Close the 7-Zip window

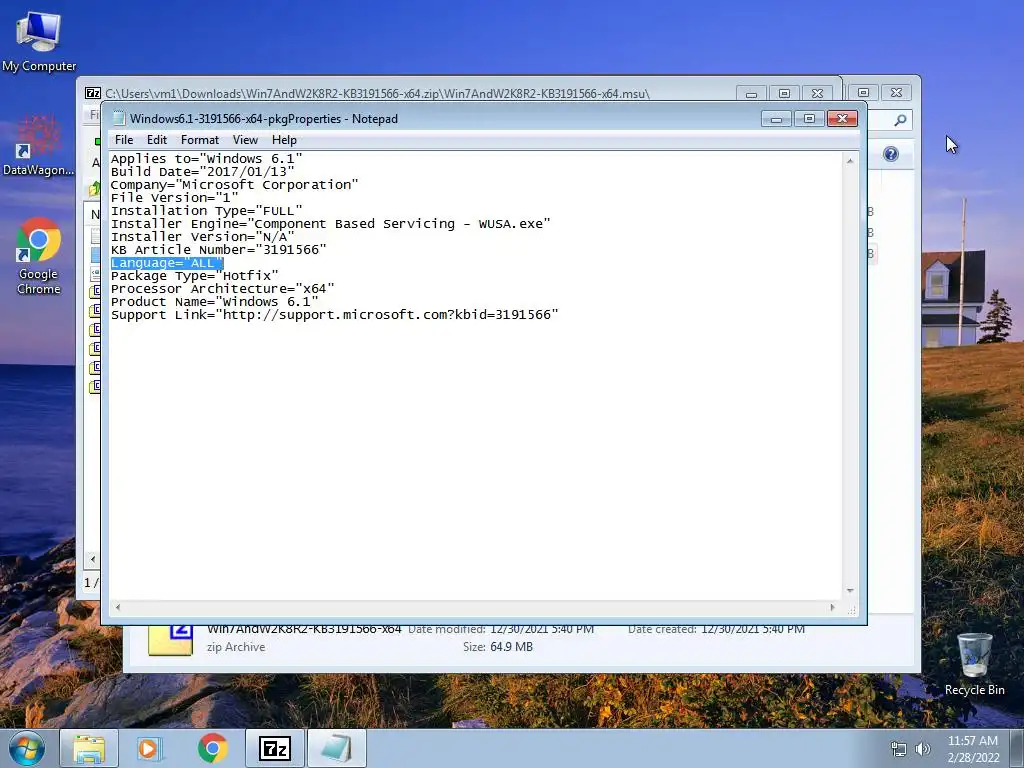click(x=817, y=94)
